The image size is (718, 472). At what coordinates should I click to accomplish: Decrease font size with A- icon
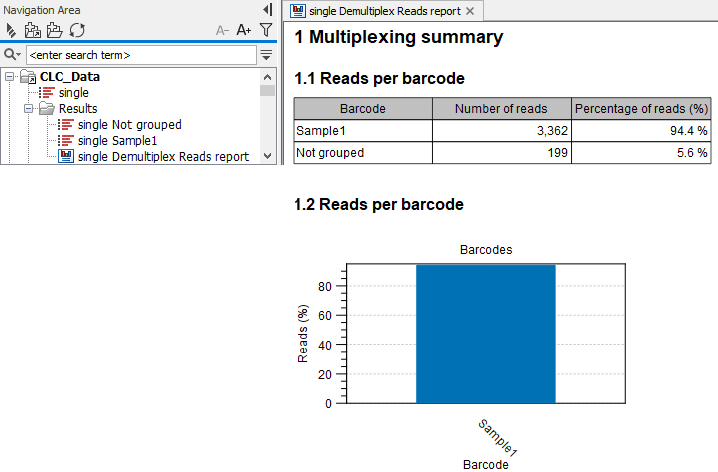(222, 31)
